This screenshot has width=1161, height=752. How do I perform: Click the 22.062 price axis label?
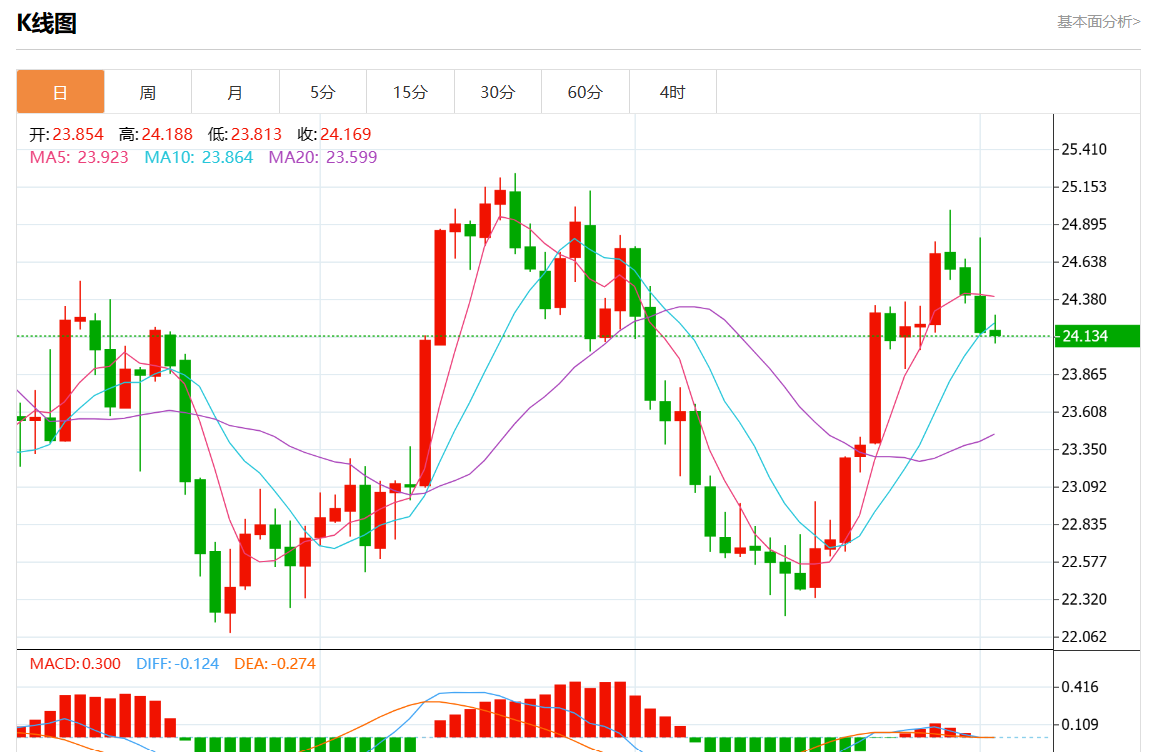click(1084, 637)
